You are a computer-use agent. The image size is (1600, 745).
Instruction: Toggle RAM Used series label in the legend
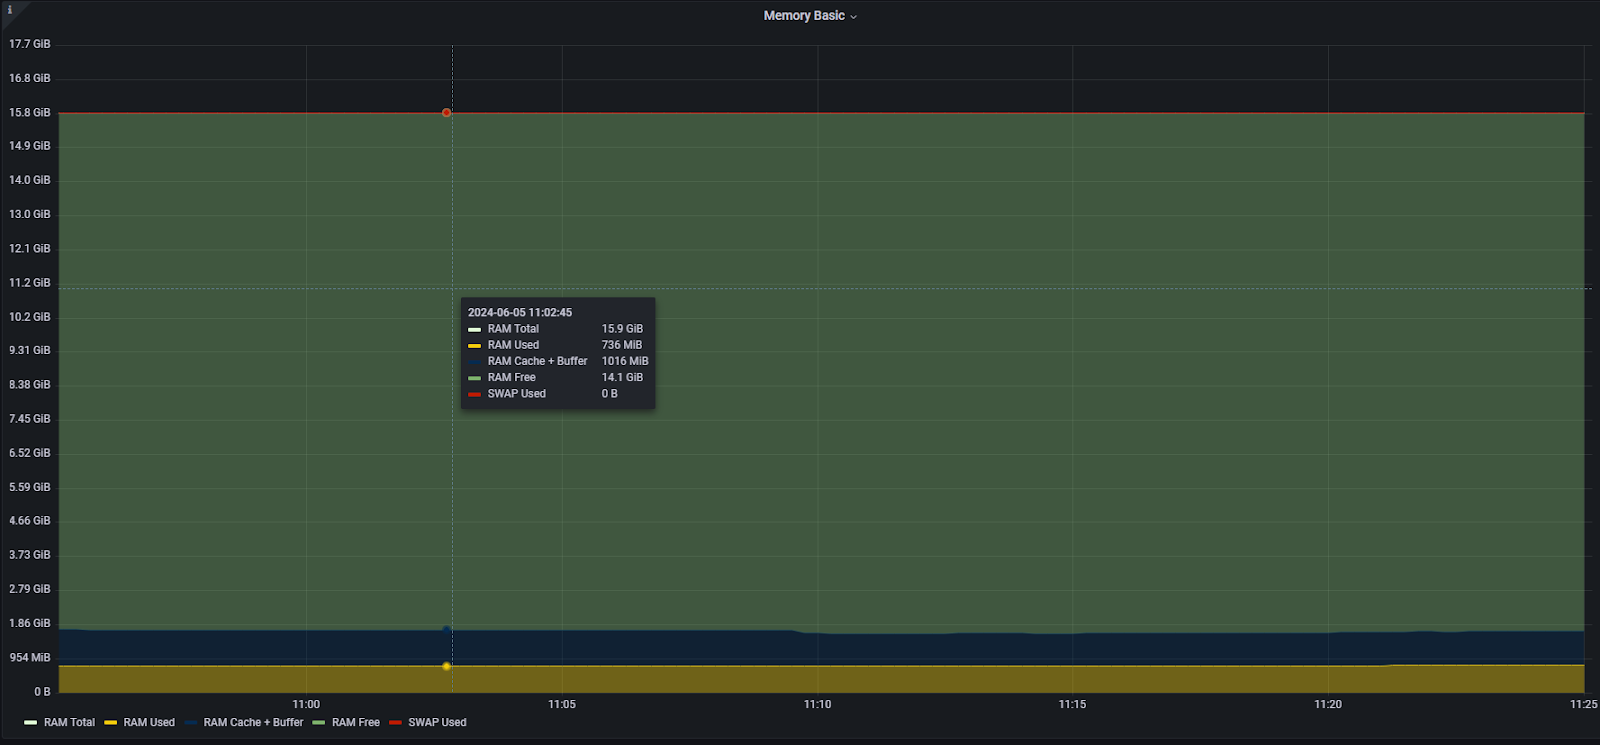pos(149,722)
